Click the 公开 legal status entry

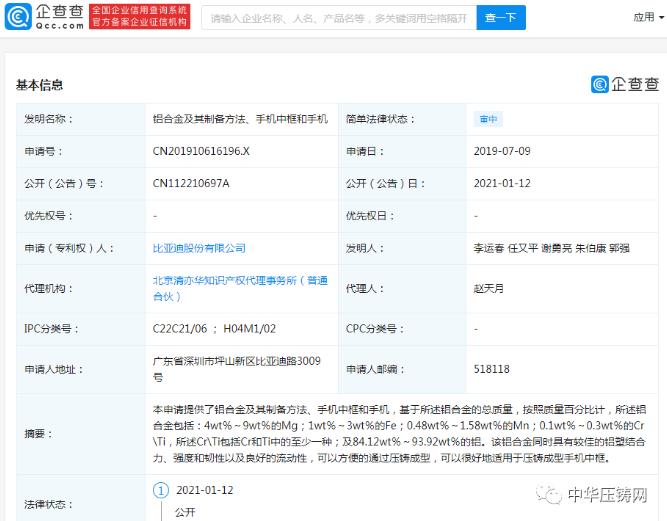pos(185,512)
